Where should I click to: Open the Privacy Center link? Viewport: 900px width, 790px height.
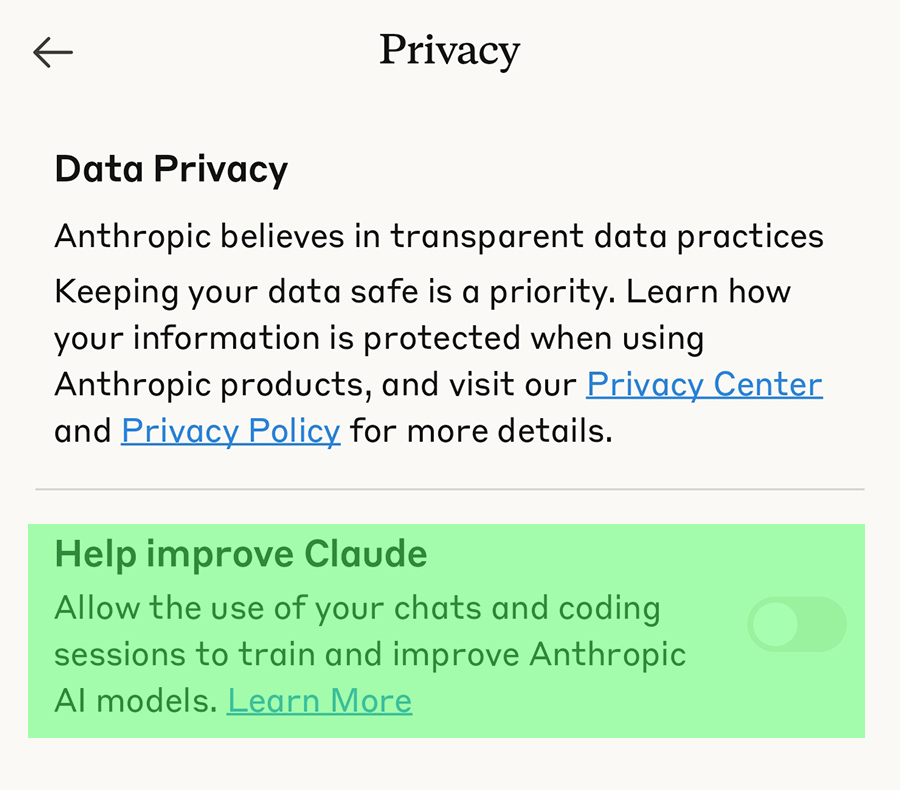(x=704, y=384)
